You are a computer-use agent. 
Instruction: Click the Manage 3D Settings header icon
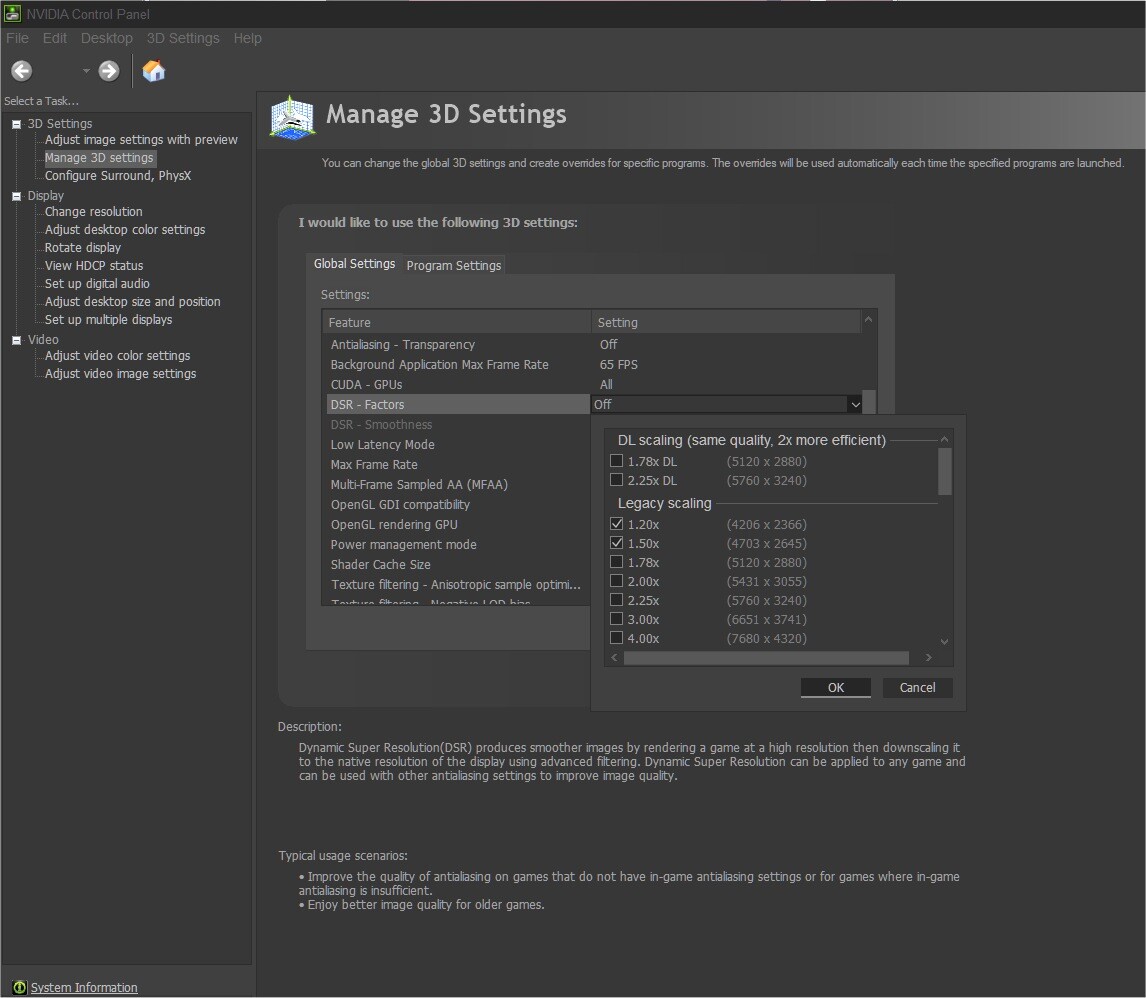point(292,117)
